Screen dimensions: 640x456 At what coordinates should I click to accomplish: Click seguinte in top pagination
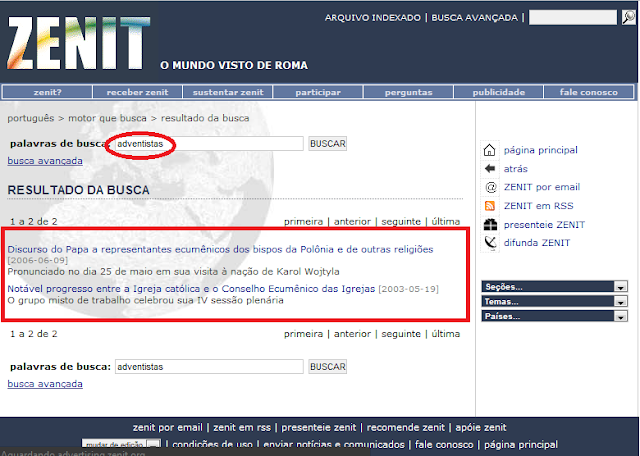[x=401, y=222]
